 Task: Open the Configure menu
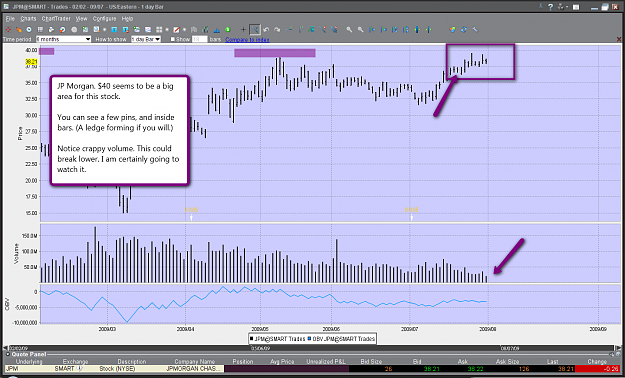[x=104, y=19]
